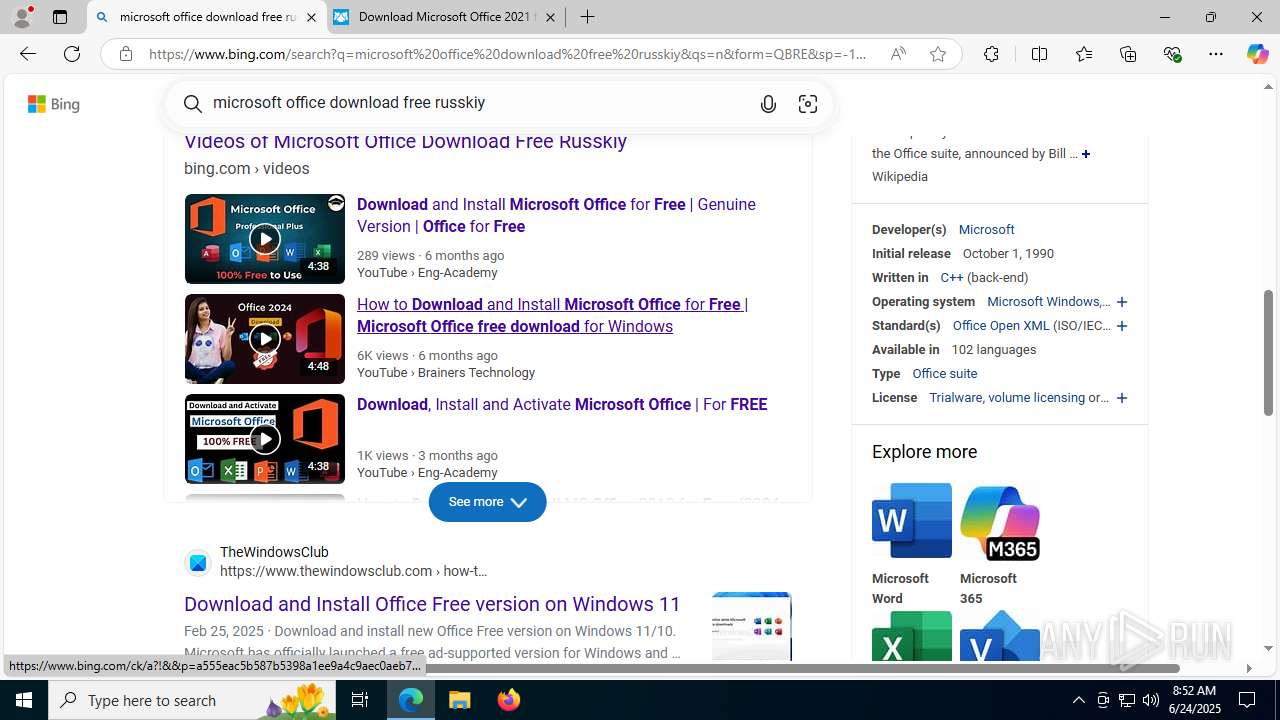Viewport: 1280px width, 720px height.
Task: Open the browser profile avatar icon
Action: tap(22, 17)
